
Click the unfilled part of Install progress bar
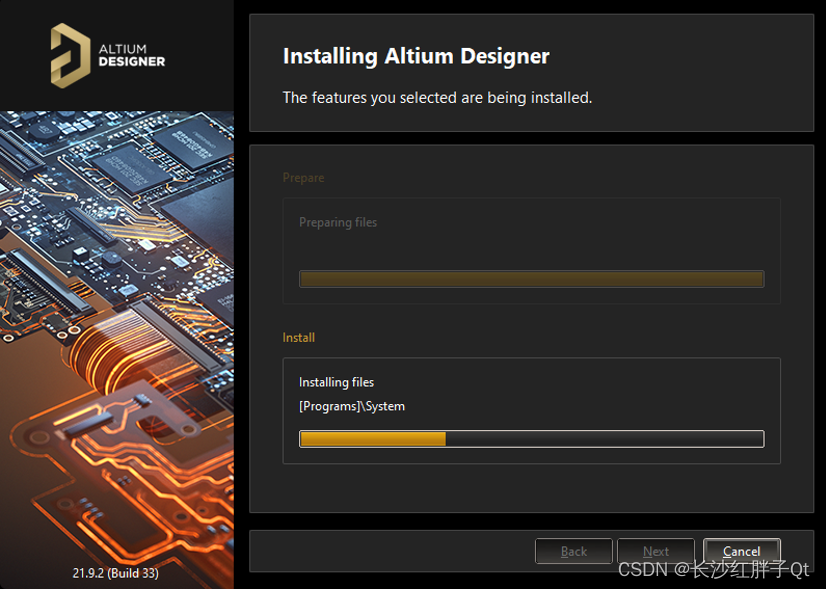pos(604,439)
